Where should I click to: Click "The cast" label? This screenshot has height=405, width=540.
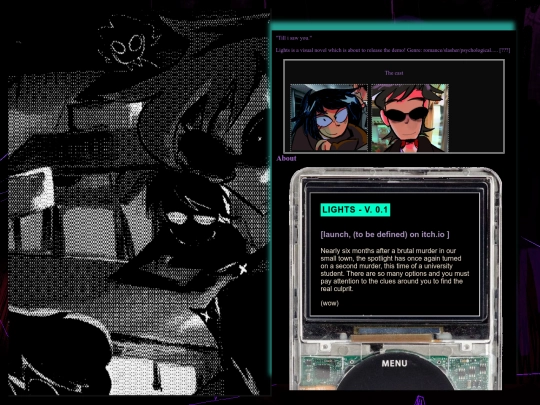pyautogui.click(x=394, y=73)
